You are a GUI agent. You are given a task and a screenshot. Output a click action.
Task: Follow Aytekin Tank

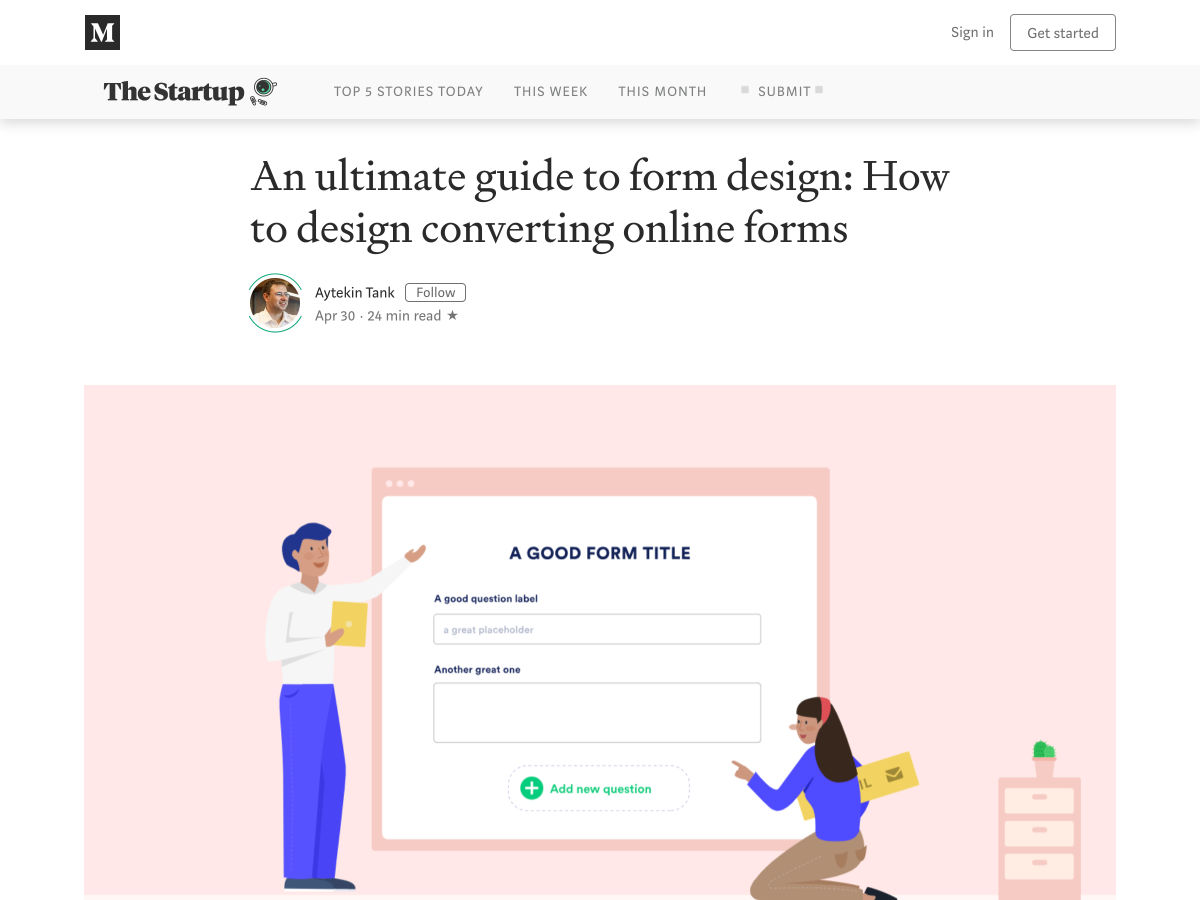coord(435,293)
